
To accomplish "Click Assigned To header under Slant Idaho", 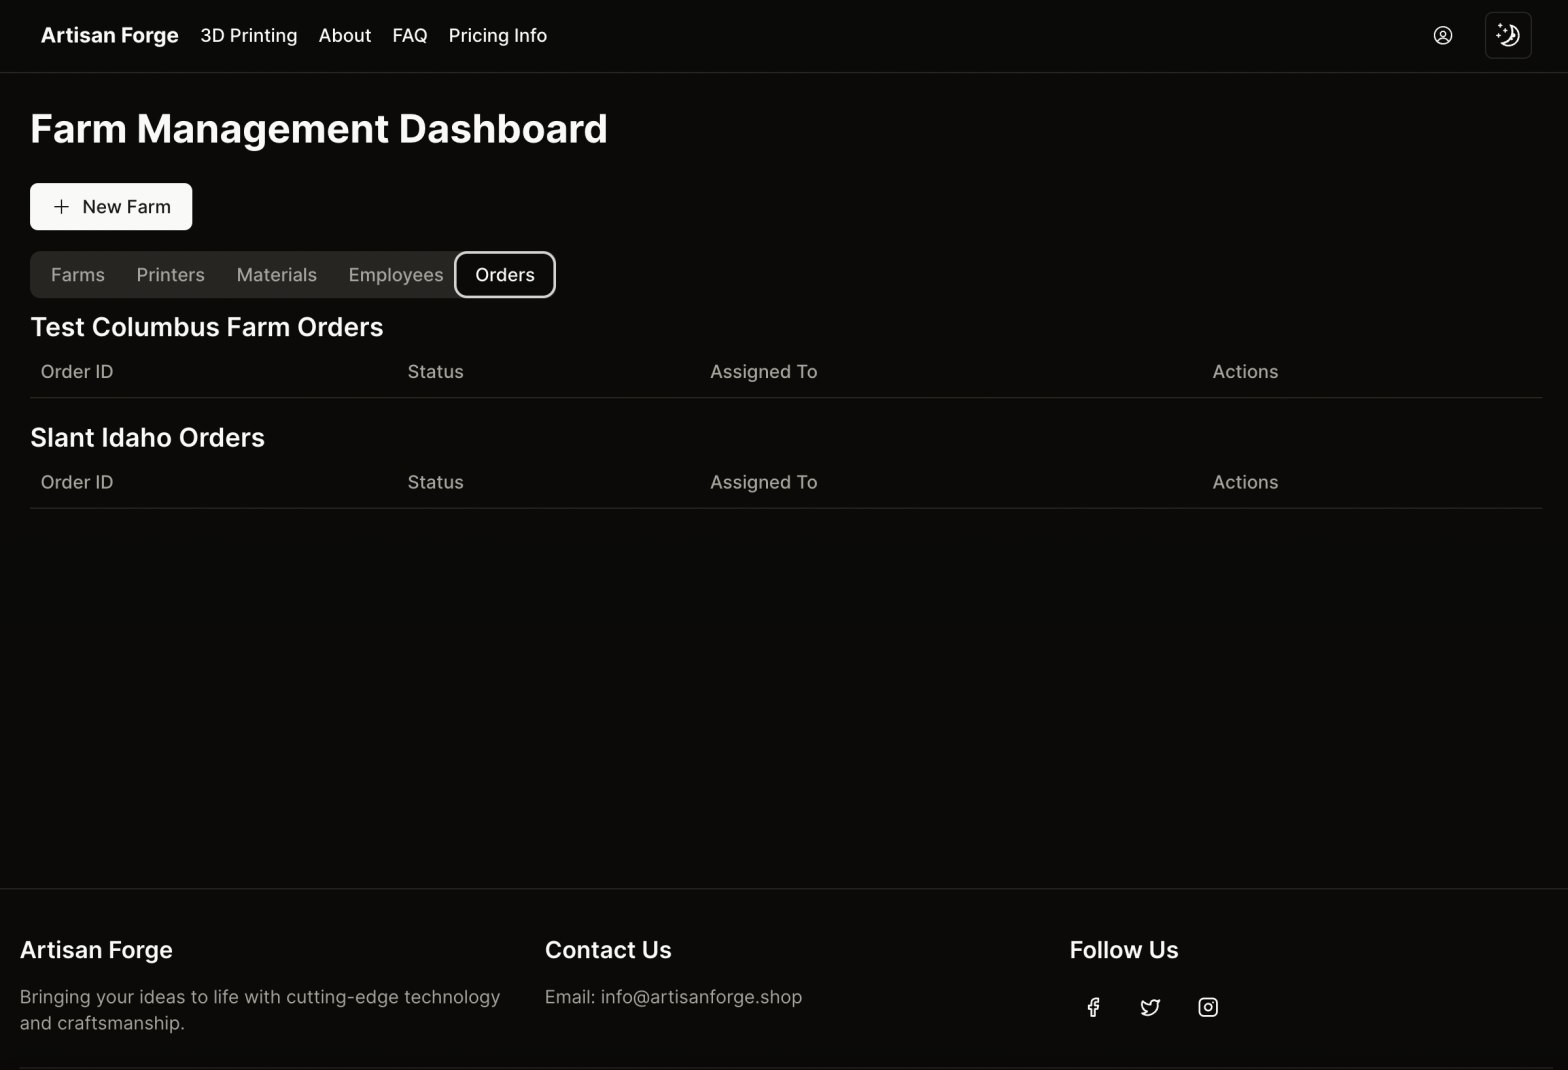I will pos(764,482).
